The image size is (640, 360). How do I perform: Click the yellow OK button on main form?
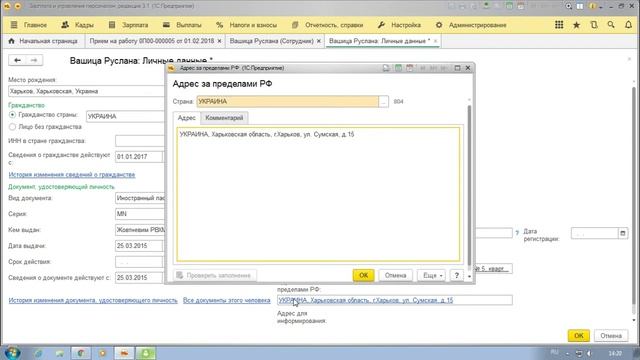tap(579, 336)
